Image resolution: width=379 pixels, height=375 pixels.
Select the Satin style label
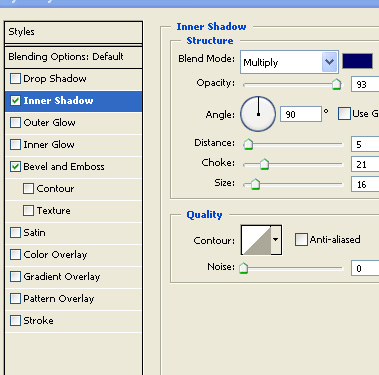[x=34, y=233]
